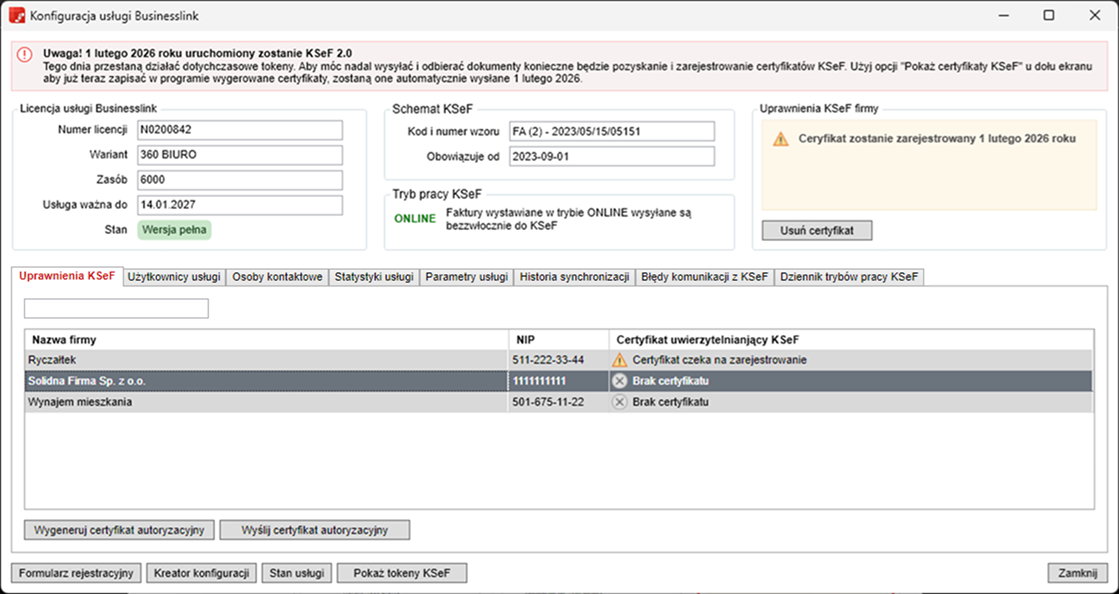This screenshot has width=1119, height=594.
Task: Switch to the Osoby kontaktowe tab
Action: pyautogui.click(x=277, y=277)
